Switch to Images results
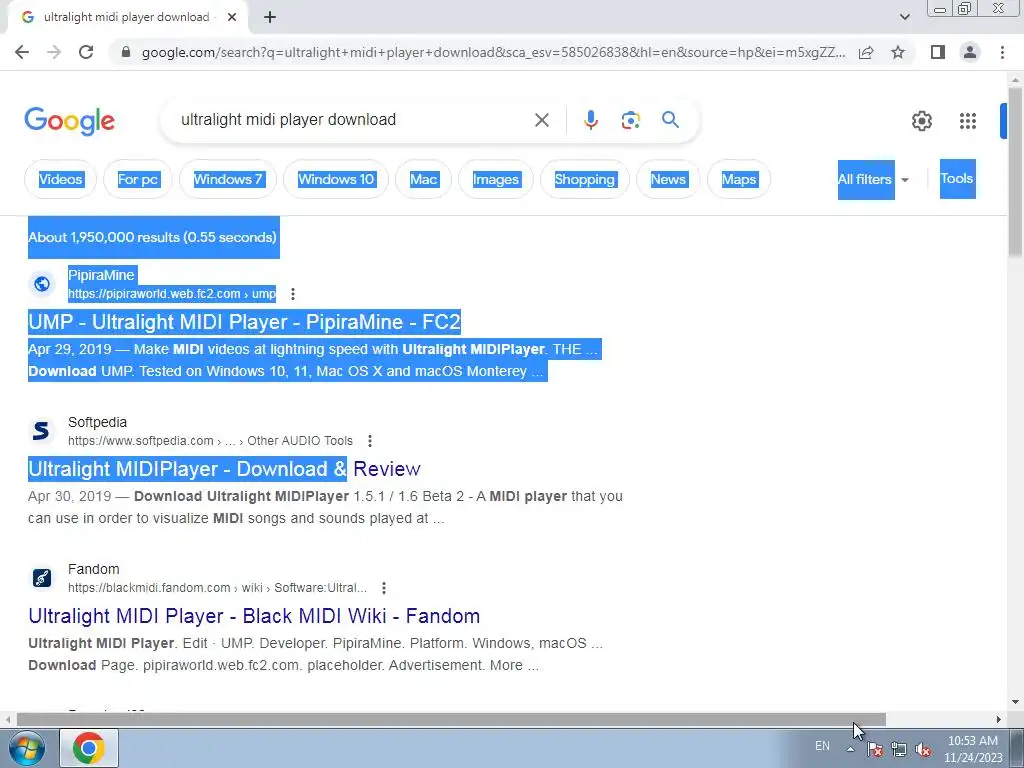 pyautogui.click(x=496, y=179)
